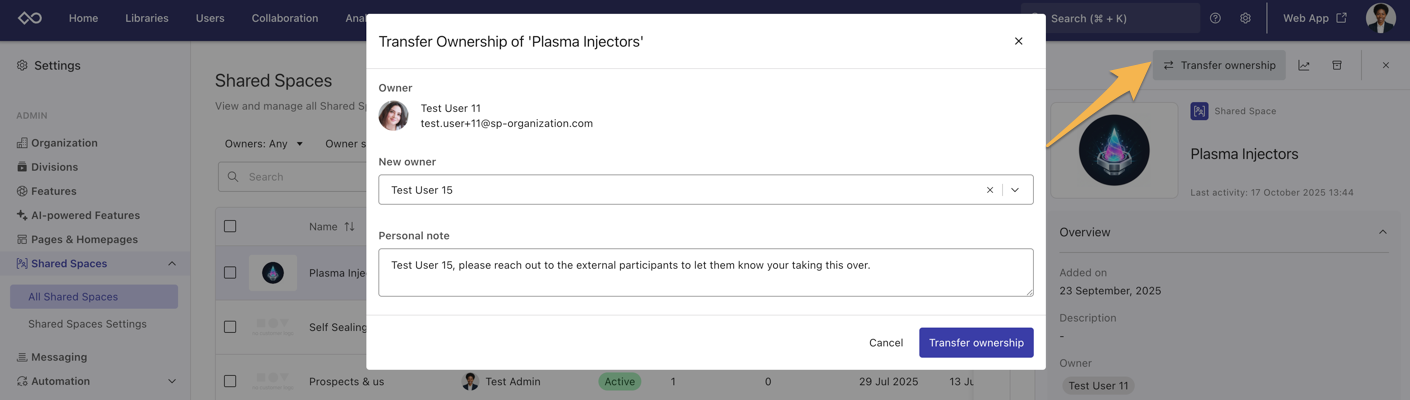Click the help question mark icon
The image size is (1410, 400).
[x=1215, y=18]
